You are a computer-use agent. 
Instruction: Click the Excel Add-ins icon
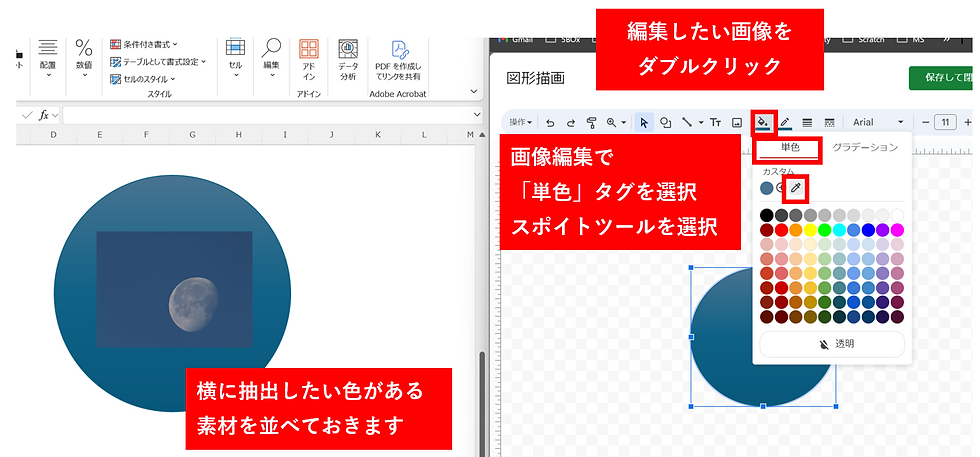(x=309, y=60)
